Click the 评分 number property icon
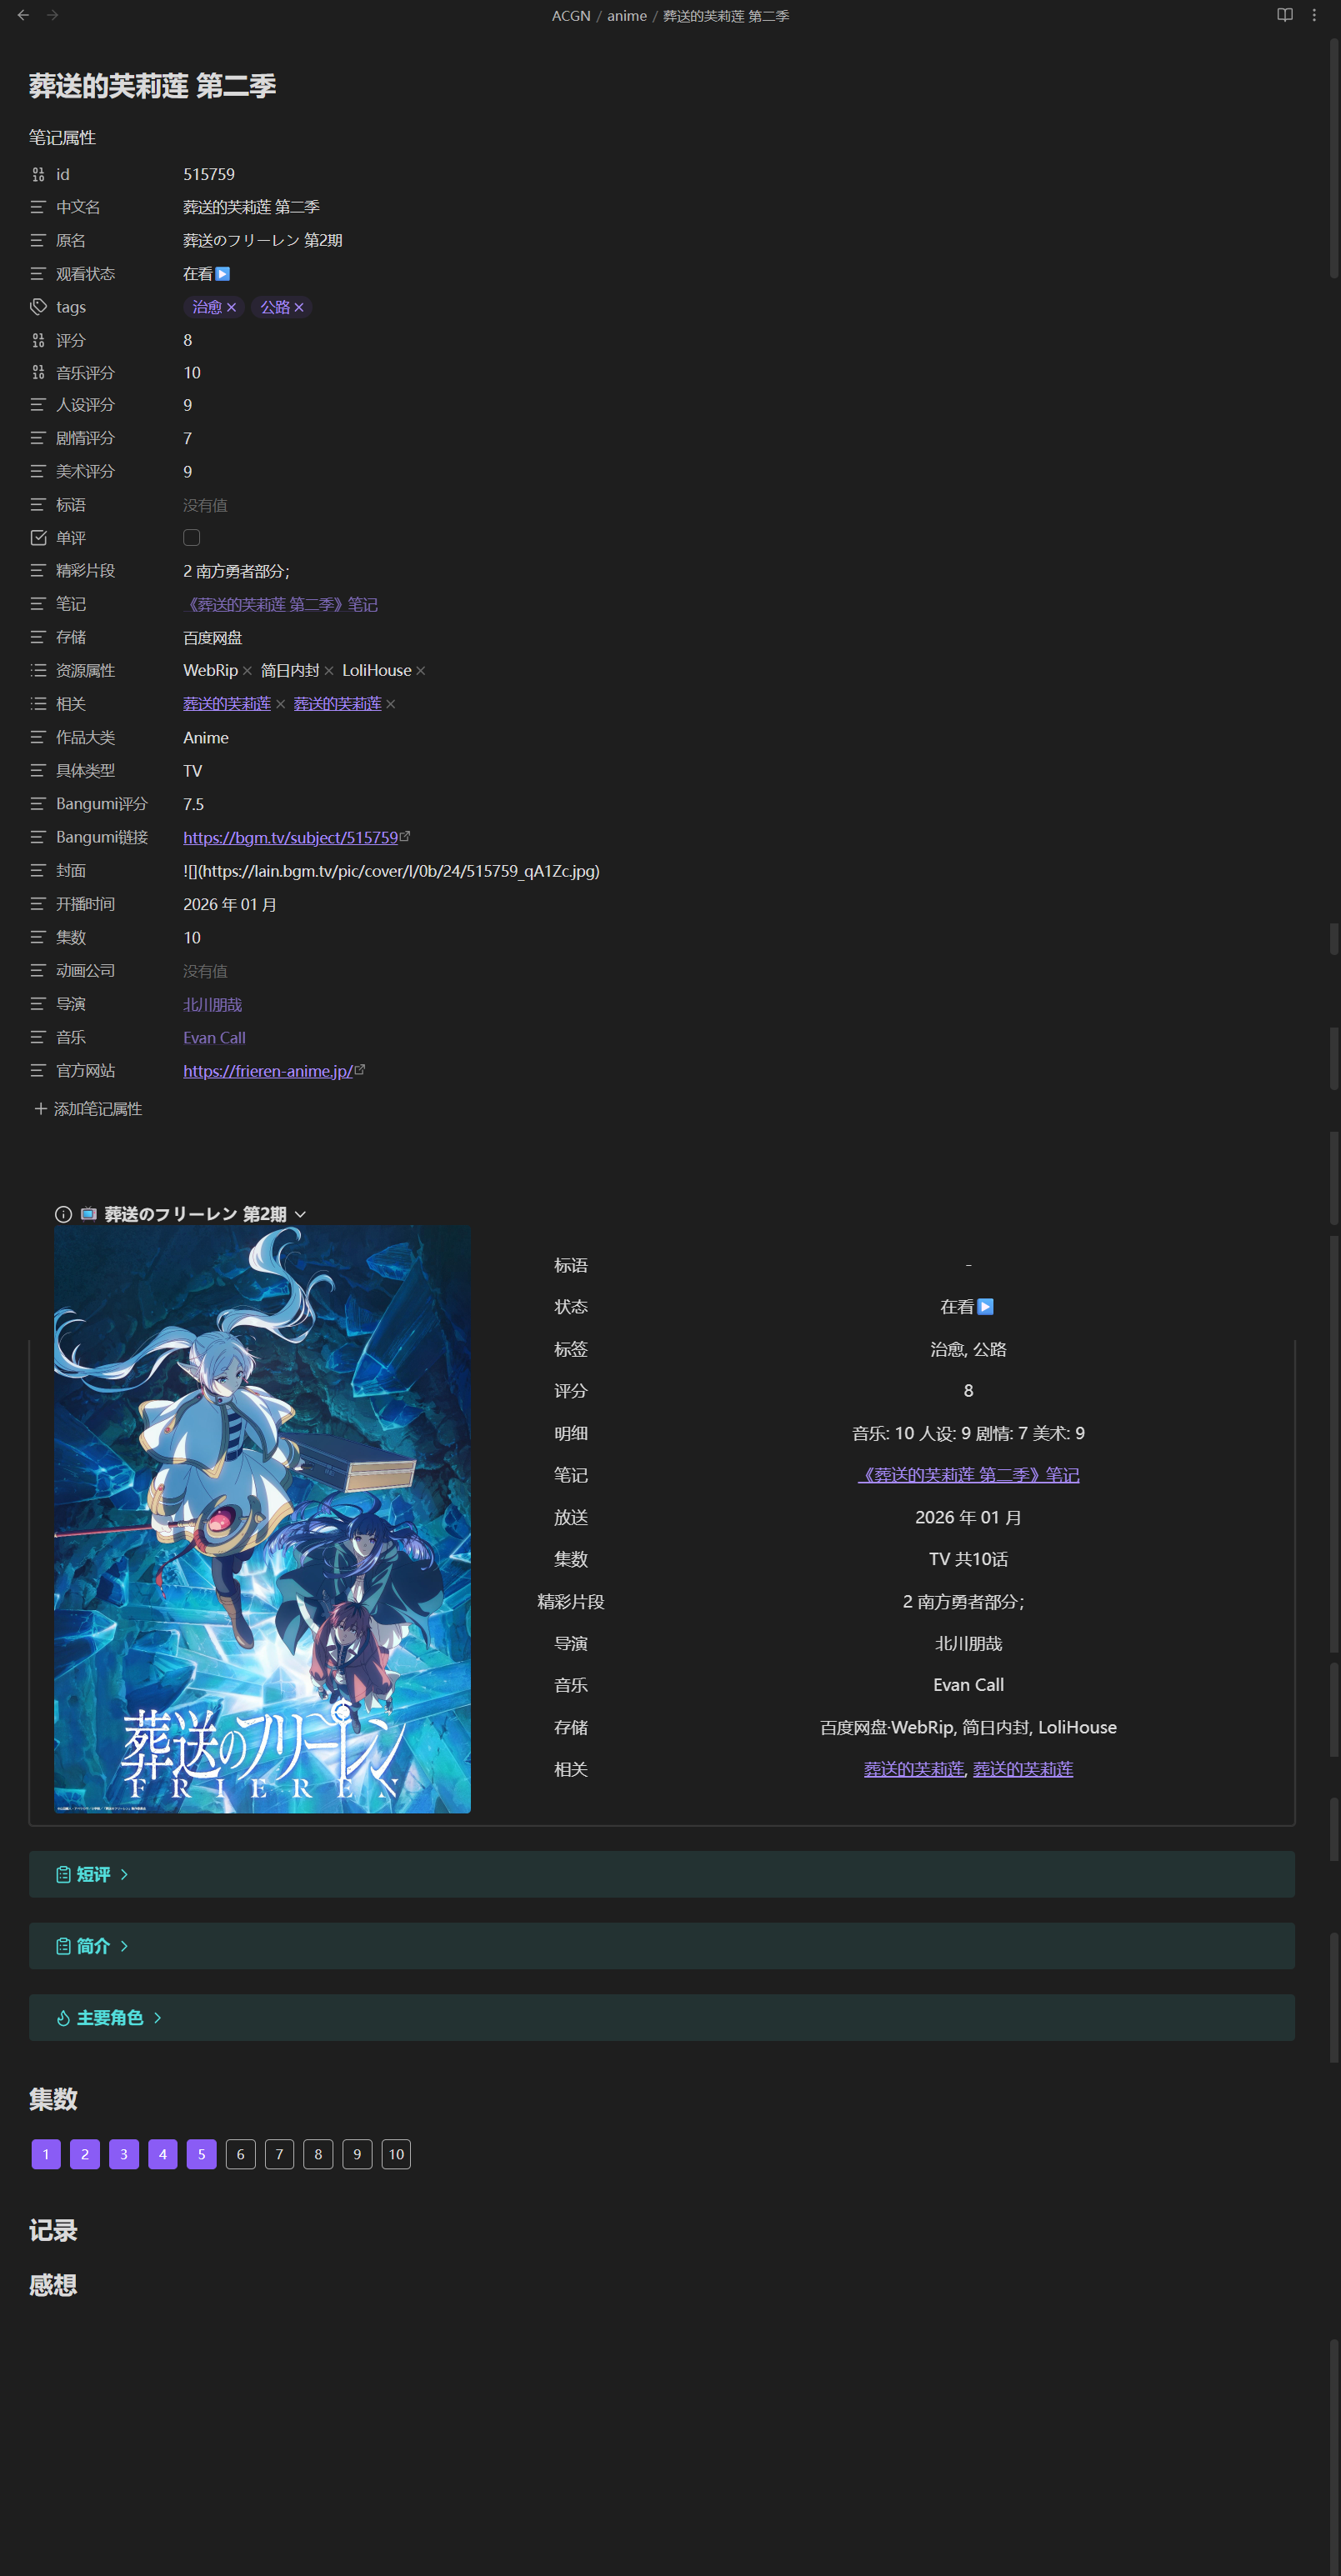This screenshot has width=1341, height=2576. [38, 340]
